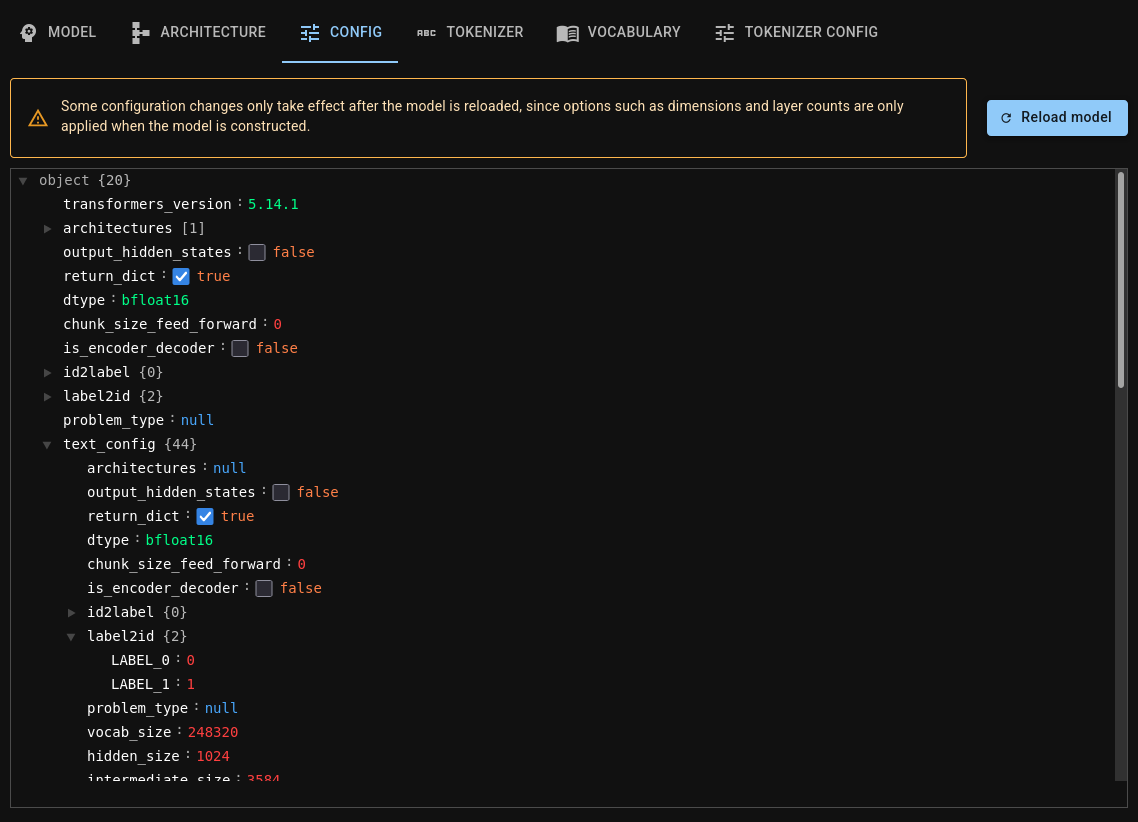Click text_config dtype value bfloat16

point(179,541)
